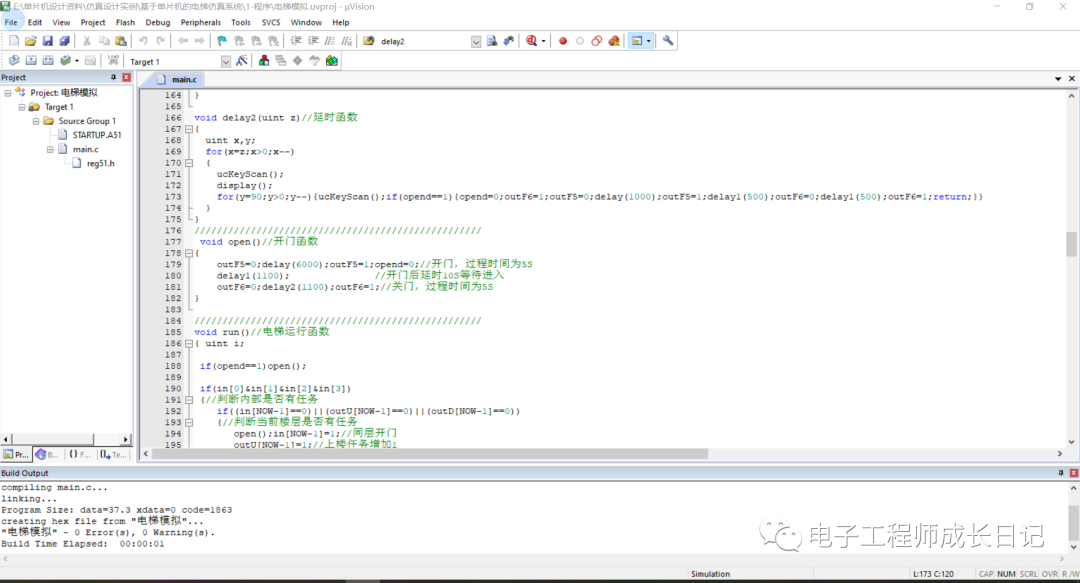This screenshot has width=1080, height=583.
Task: Click the Set bookmark flag icon
Action: 222,41
